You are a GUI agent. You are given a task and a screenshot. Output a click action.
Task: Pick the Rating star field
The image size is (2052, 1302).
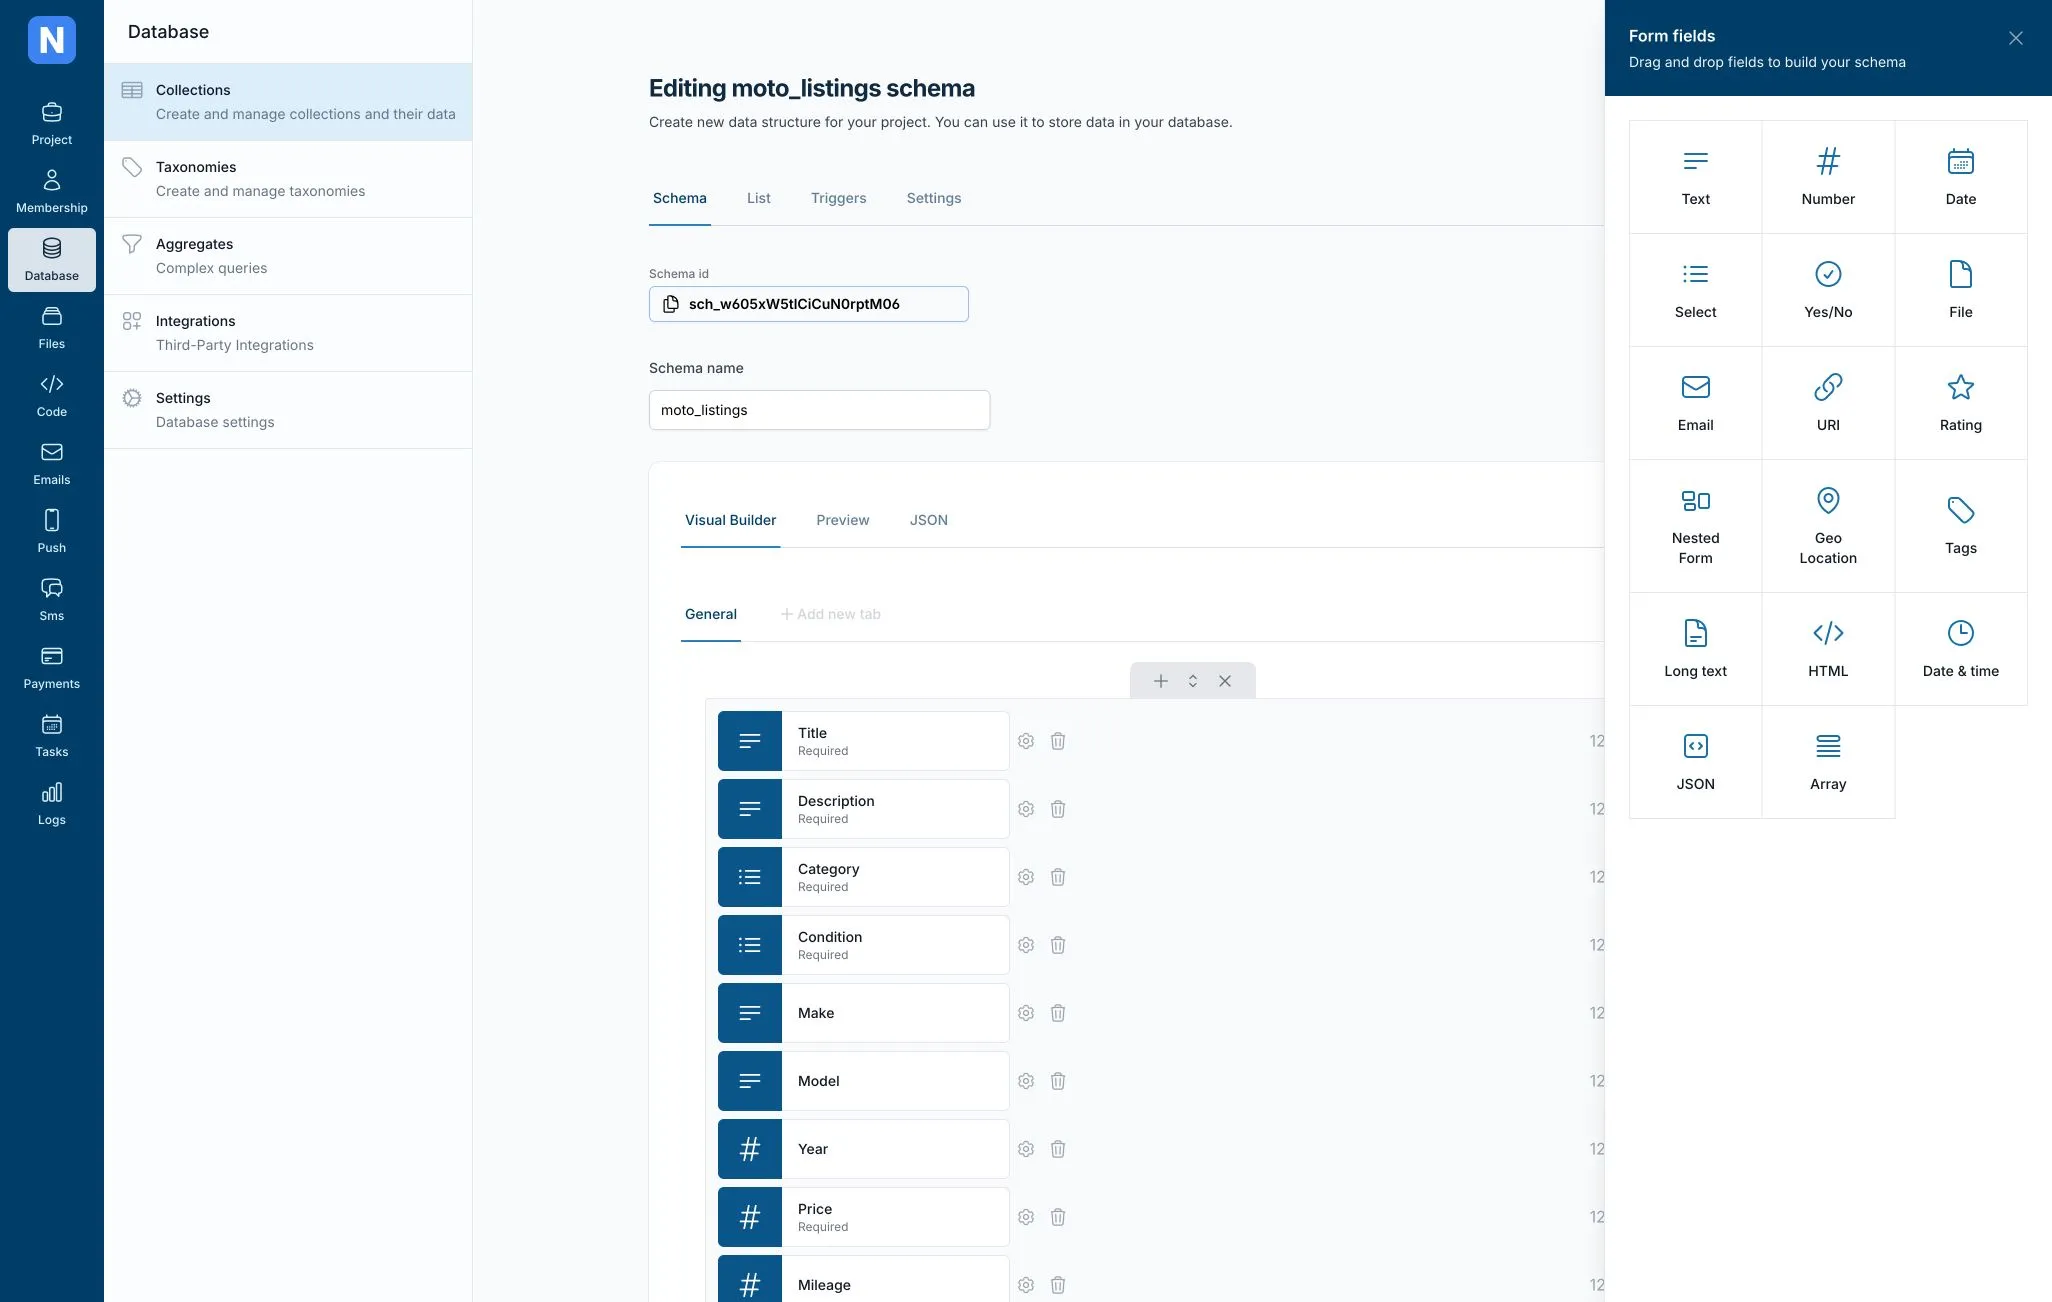(1960, 403)
